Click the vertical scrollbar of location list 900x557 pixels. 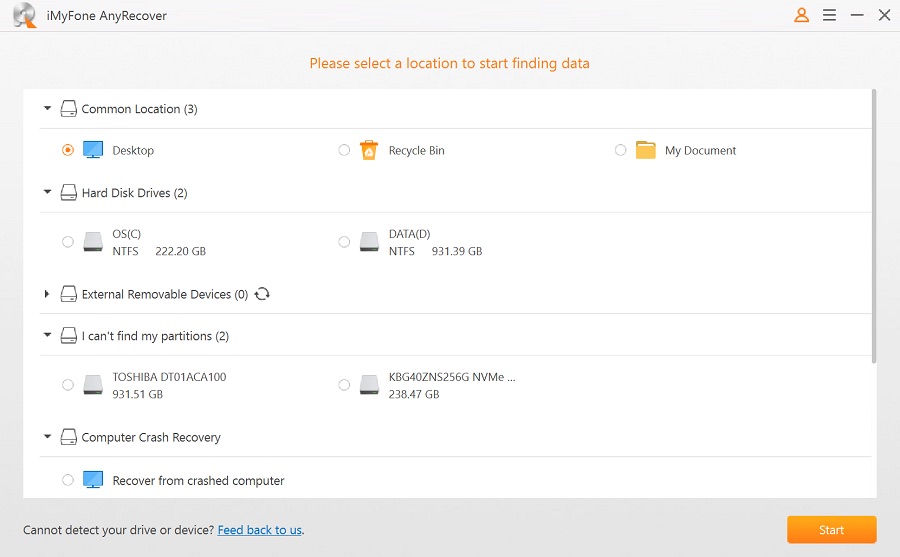coord(874,225)
